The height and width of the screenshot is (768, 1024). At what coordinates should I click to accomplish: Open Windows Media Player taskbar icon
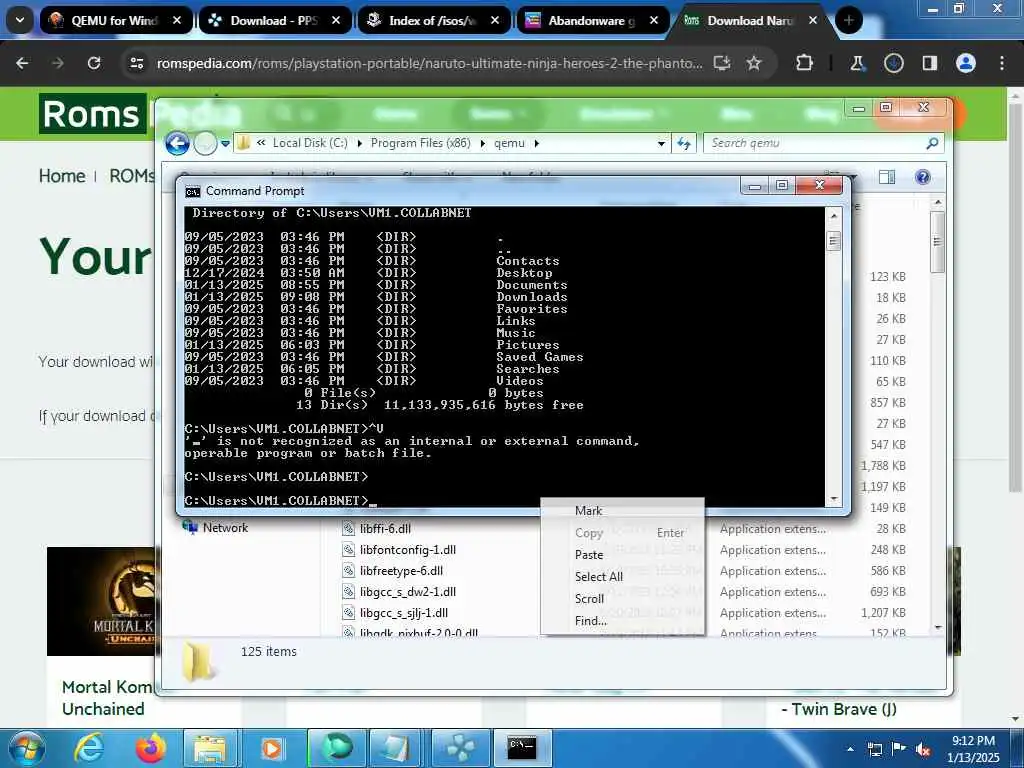272,748
